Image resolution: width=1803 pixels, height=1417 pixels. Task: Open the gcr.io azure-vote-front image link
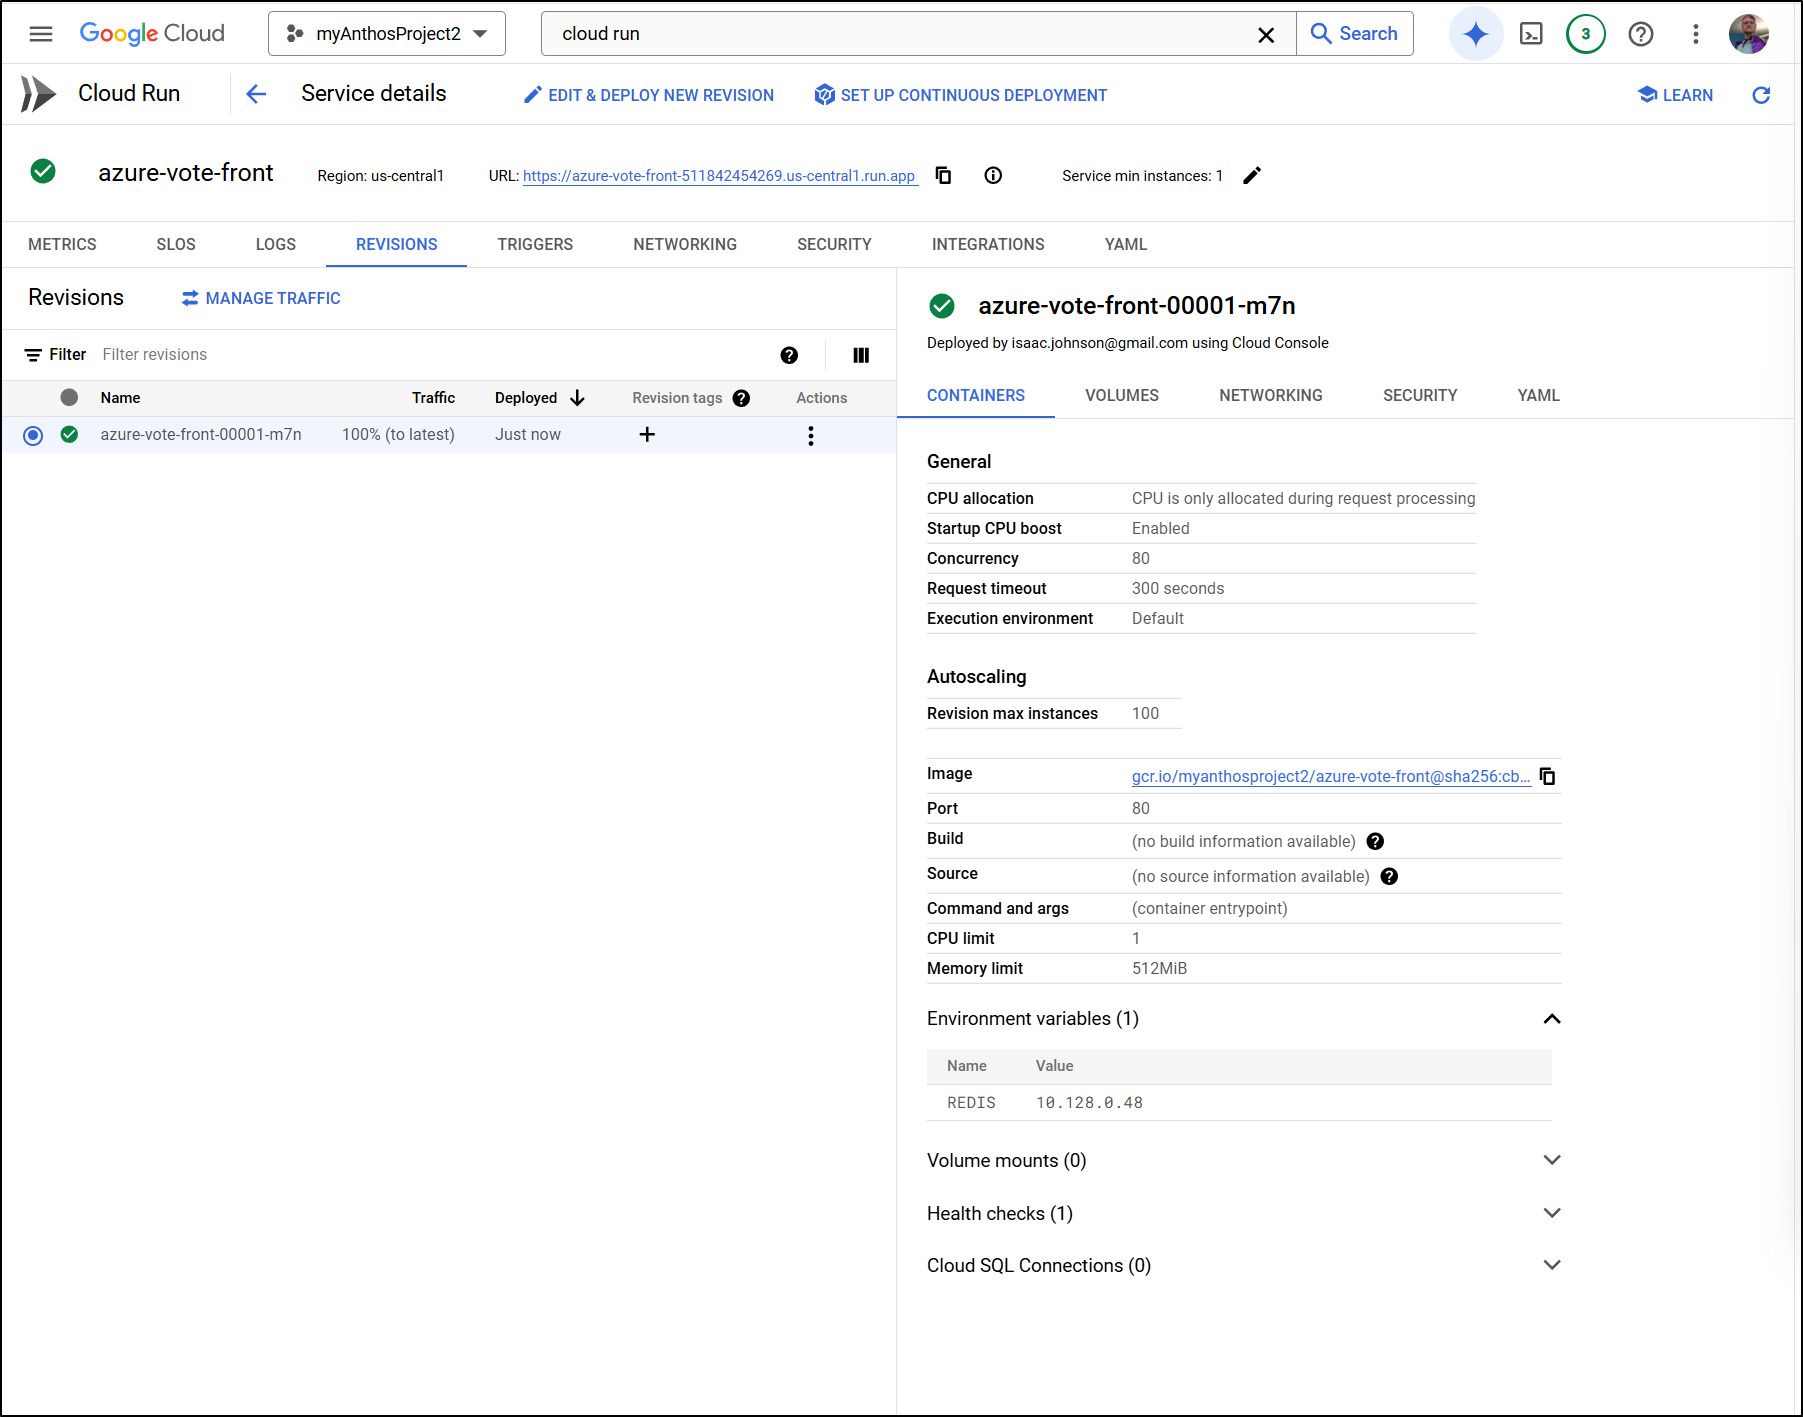point(1331,776)
